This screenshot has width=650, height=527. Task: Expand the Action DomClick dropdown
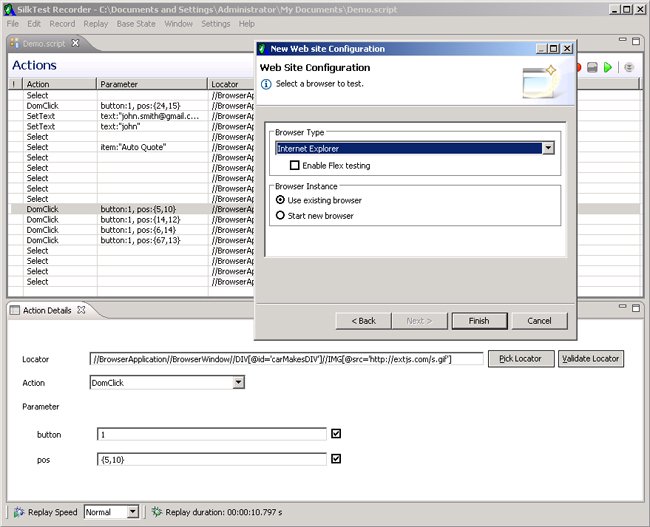[x=238, y=382]
